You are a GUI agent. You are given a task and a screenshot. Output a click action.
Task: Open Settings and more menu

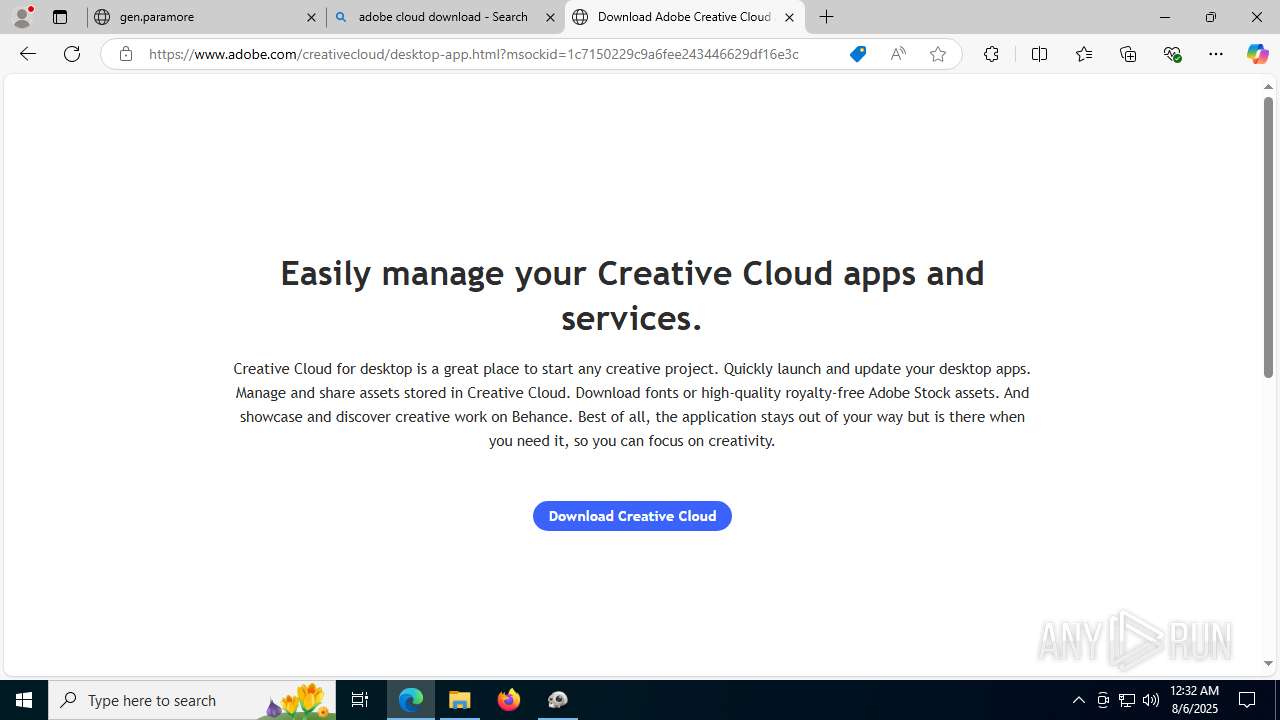coord(1216,54)
